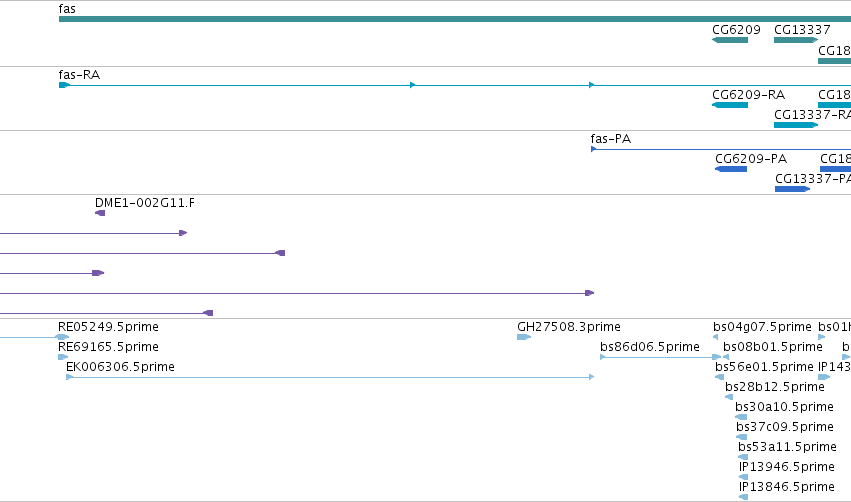Click the RE69165.5prime EST arrow glyph
This screenshot has height=502, width=851.
tap(63, 357)
